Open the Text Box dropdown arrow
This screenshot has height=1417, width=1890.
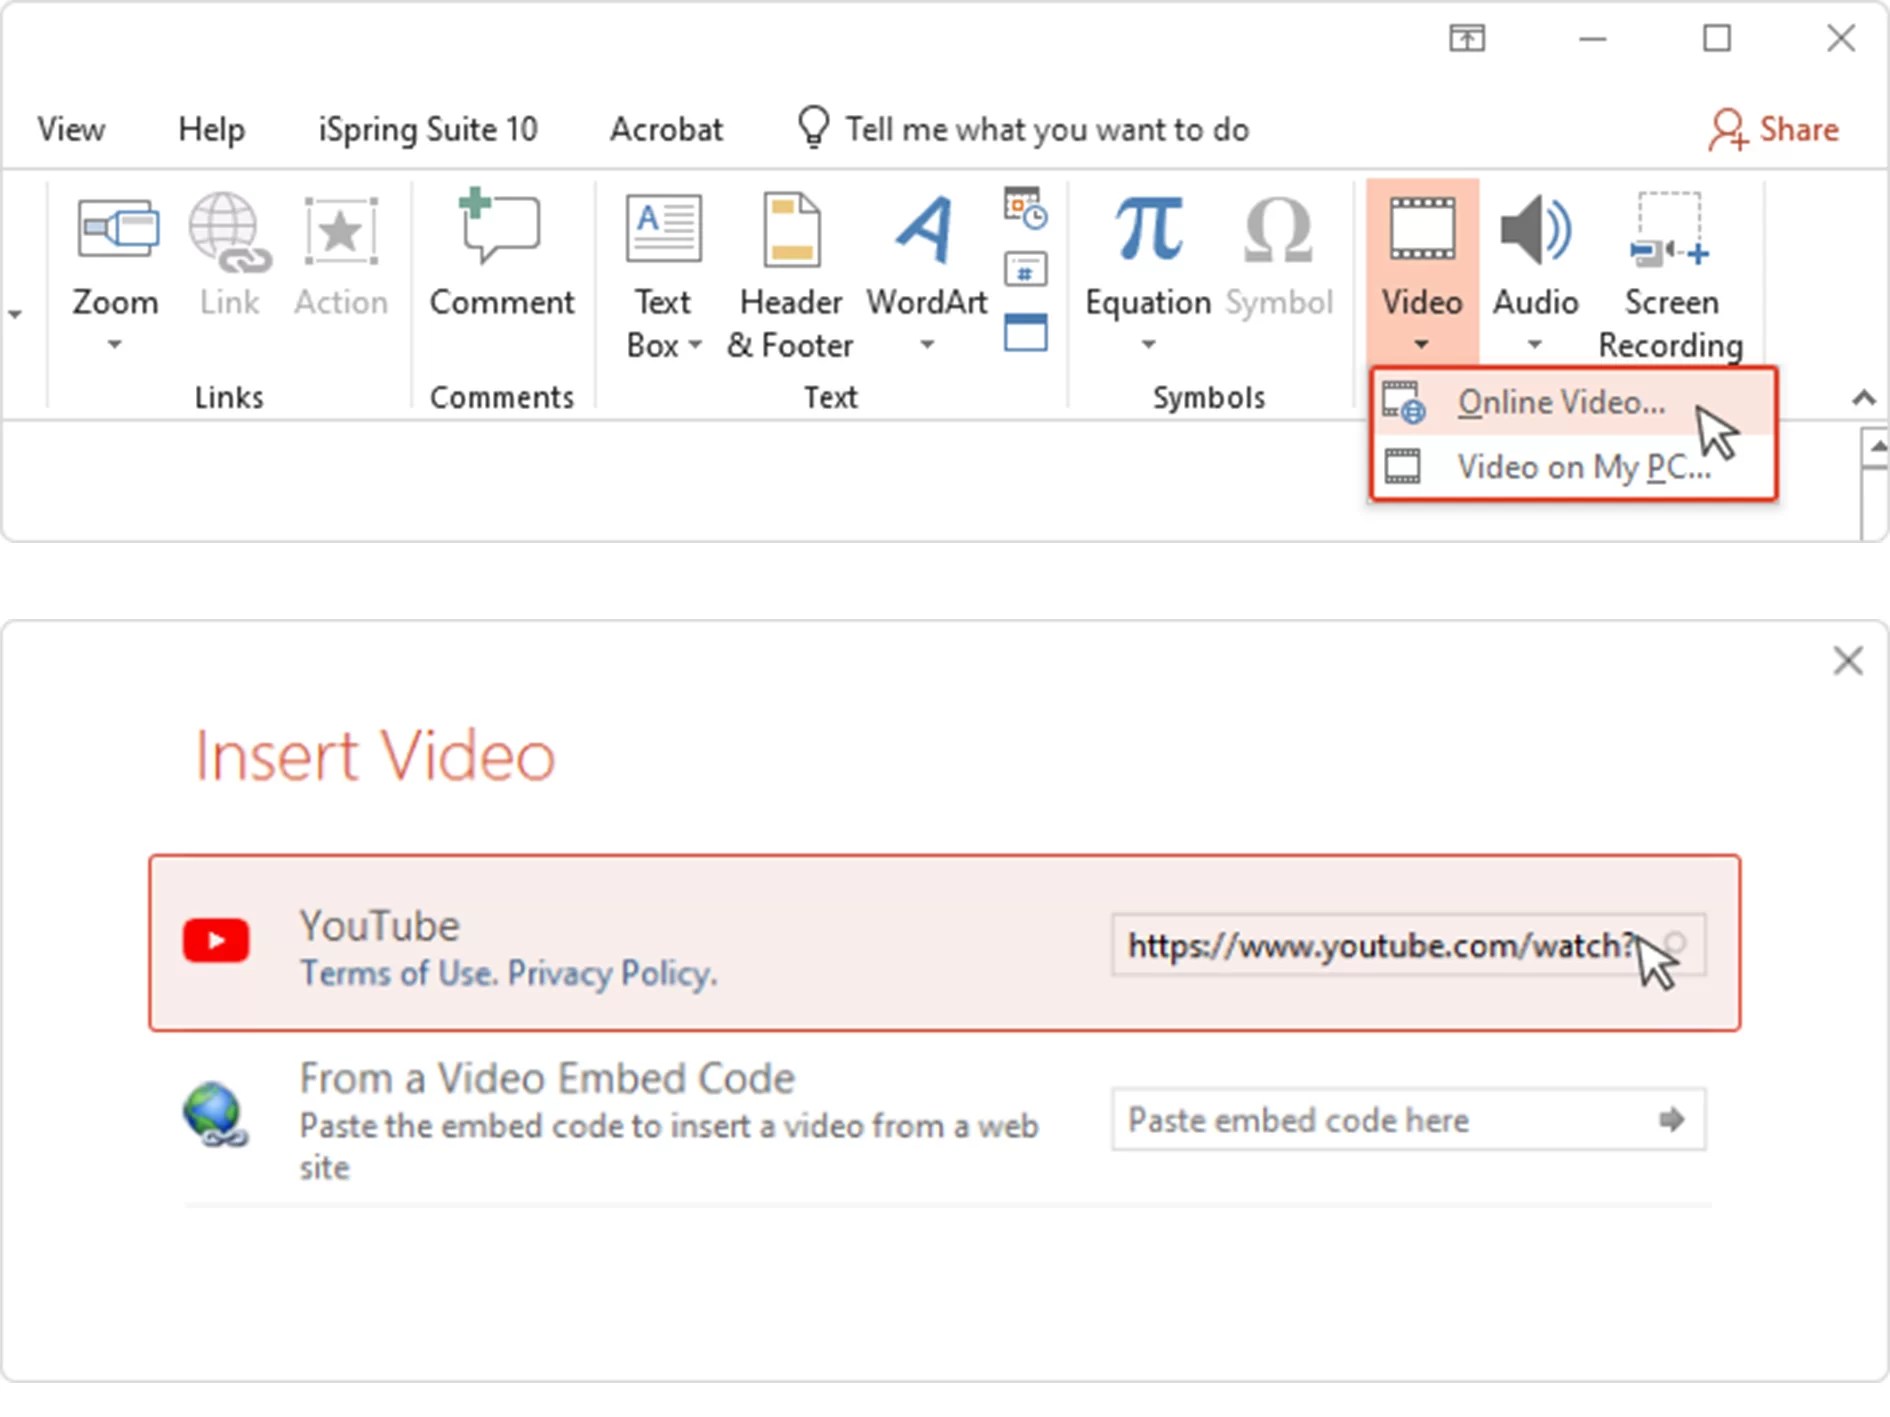point(697,347)
